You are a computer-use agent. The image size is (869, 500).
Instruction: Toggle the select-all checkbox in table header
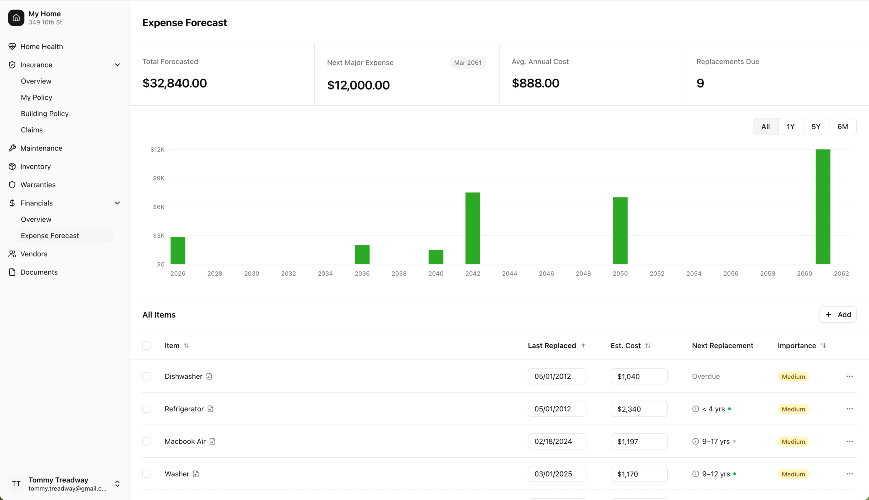pos(147,345)
